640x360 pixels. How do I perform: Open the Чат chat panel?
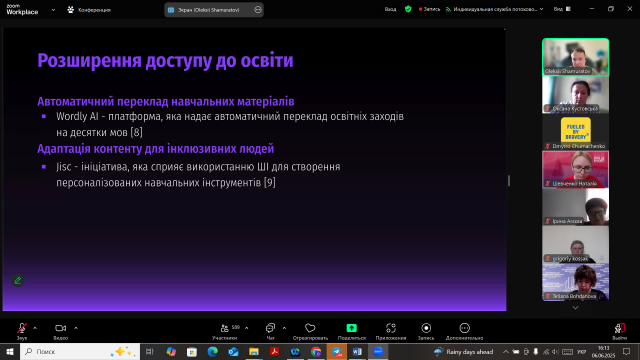click(270, 331)
